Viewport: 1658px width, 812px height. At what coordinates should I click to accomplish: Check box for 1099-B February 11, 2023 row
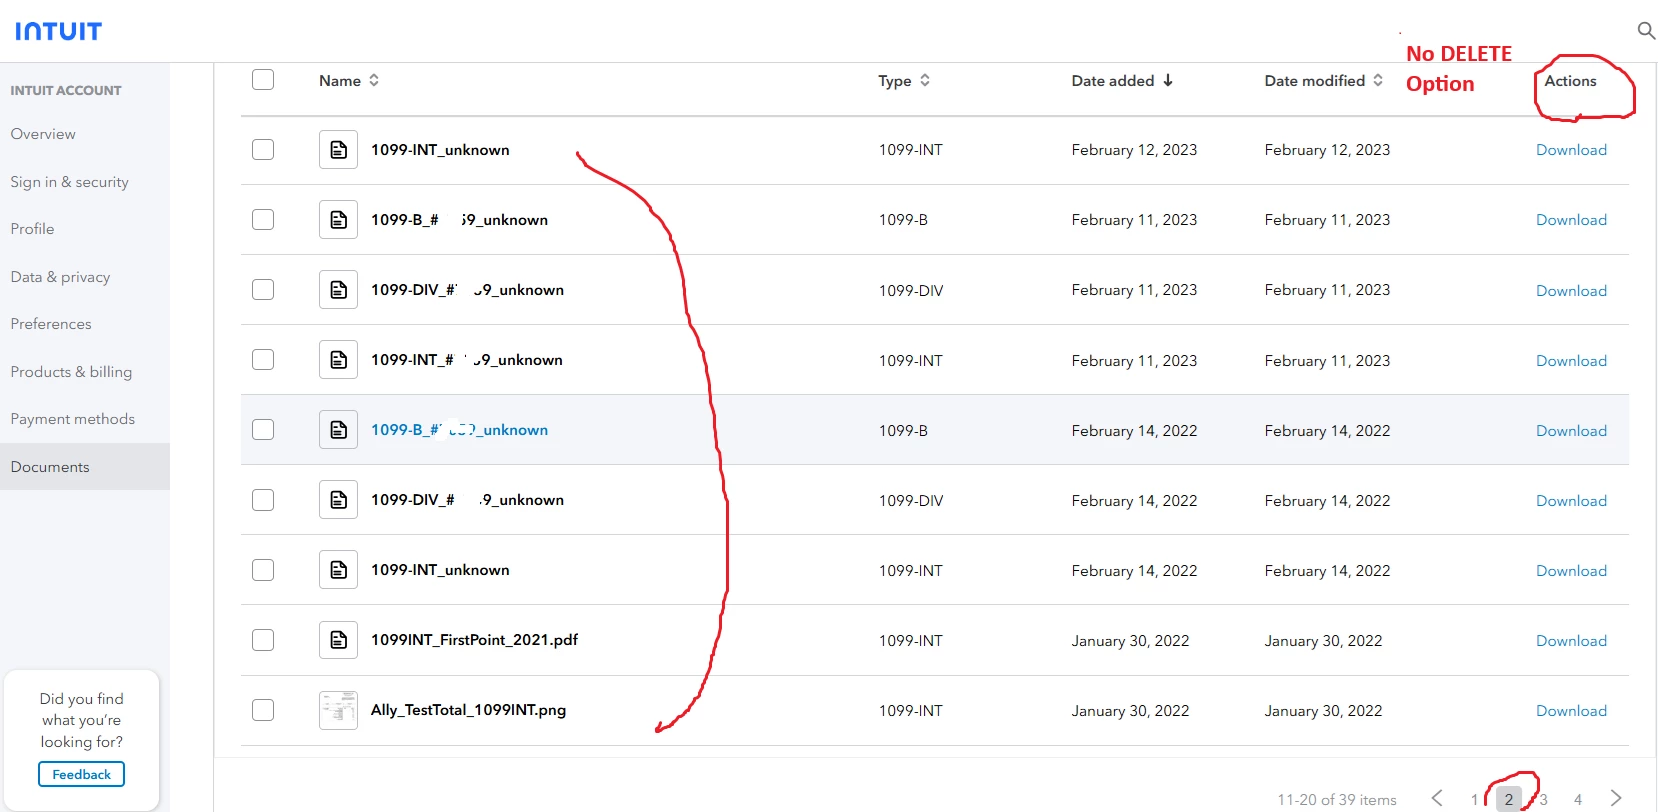tap(263, 219)
